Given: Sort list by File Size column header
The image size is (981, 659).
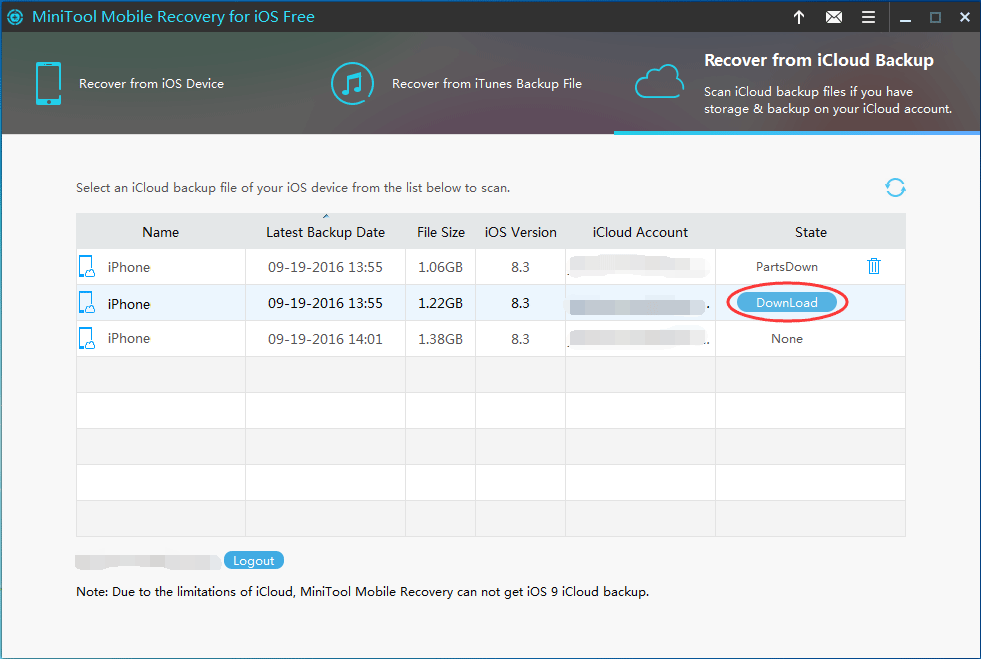Looking at the screenshot, I should (440, 232).
